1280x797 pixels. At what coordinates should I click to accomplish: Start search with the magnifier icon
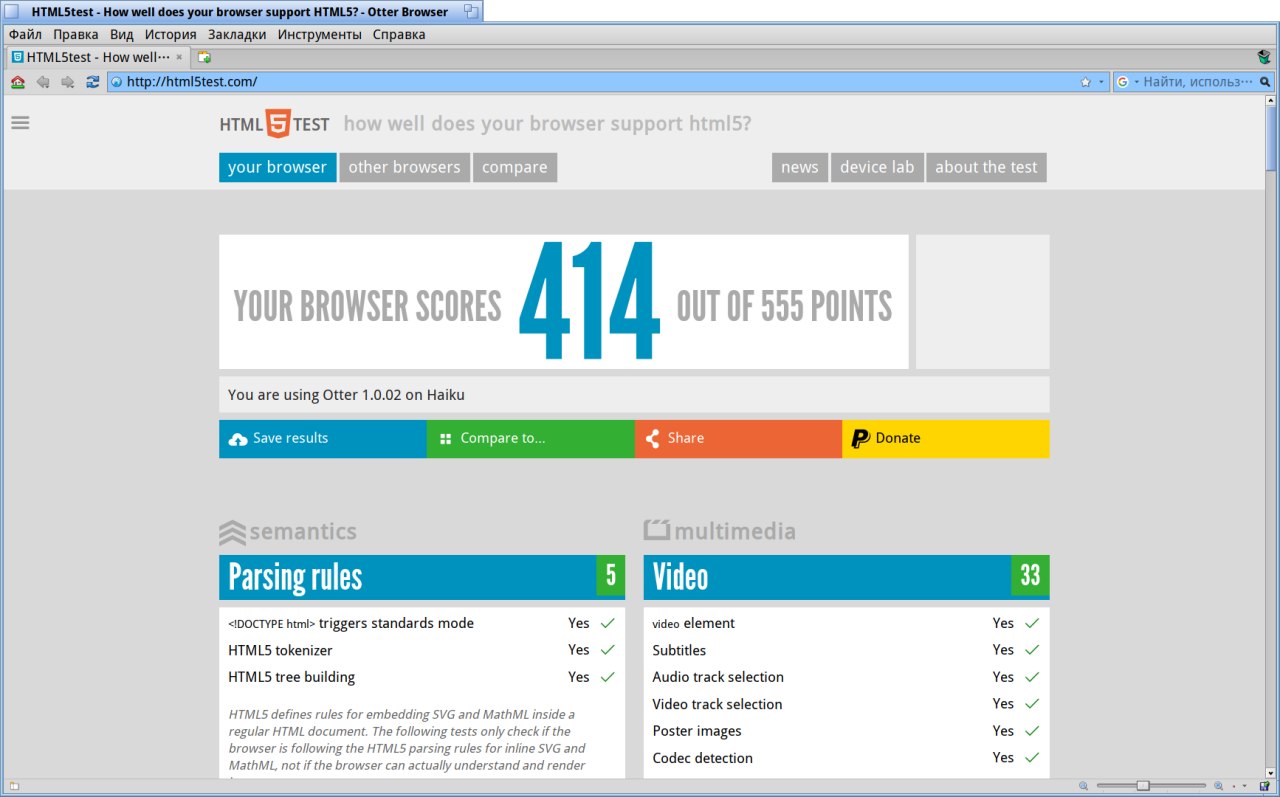(1265, 82)
